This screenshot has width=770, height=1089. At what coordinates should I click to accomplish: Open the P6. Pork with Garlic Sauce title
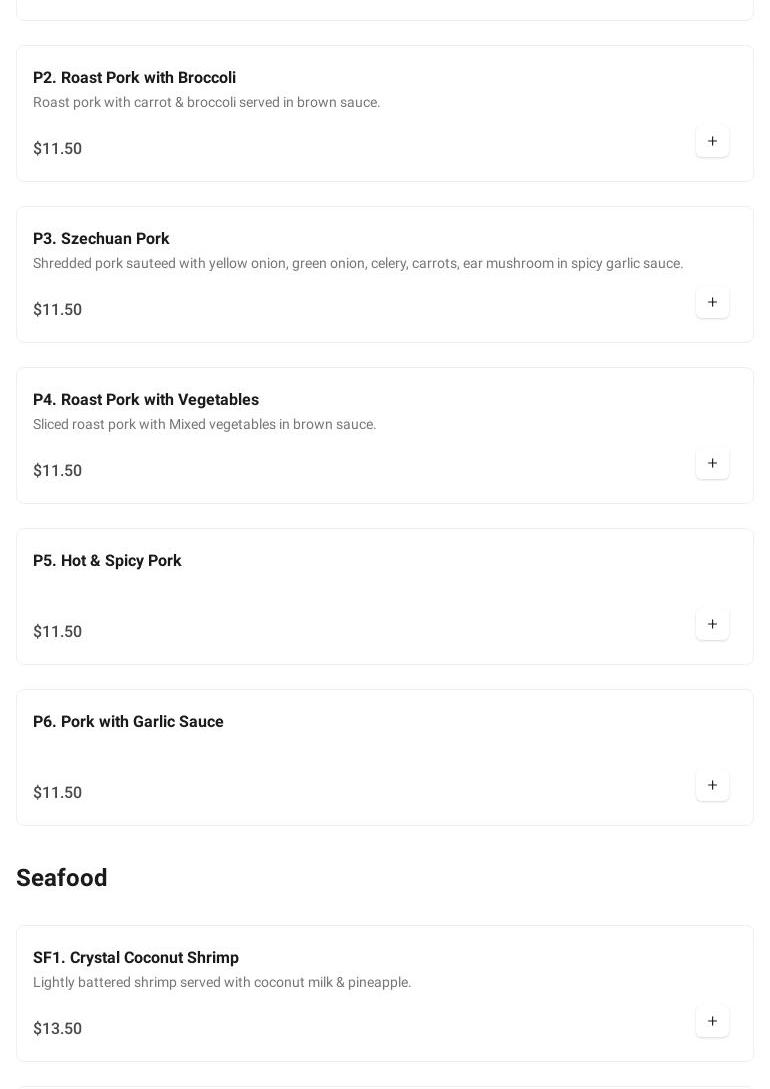click(128, 722)
